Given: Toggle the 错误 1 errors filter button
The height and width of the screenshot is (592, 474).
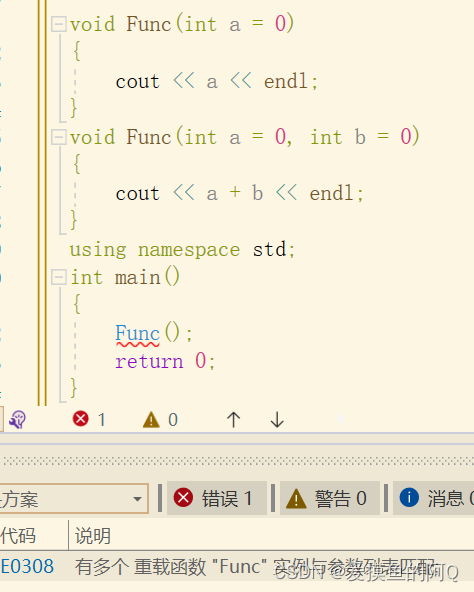Looking at the screenshot, I should pyautogui.click(x=217, y=498).
